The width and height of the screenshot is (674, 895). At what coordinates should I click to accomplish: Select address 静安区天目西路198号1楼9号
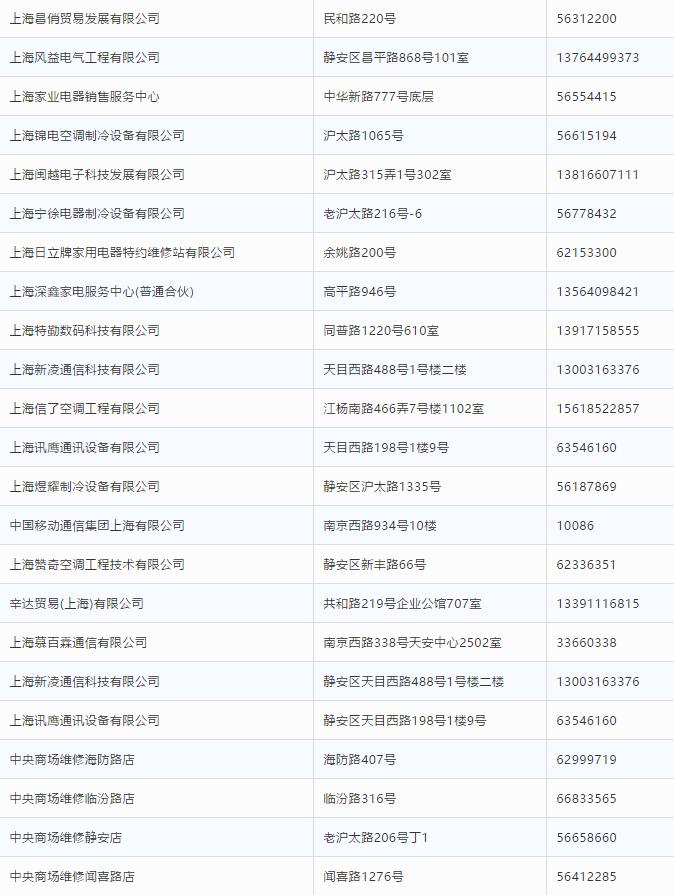coord(405,720)
